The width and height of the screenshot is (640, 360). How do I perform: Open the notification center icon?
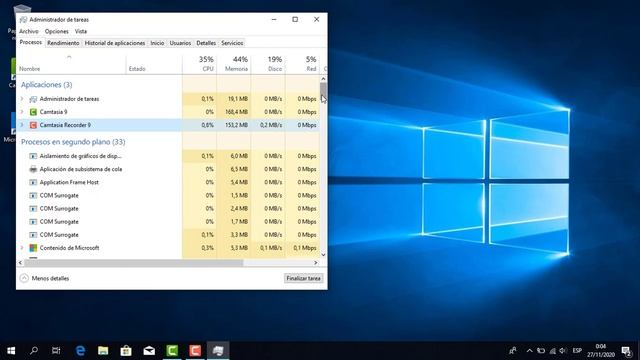click(627, 351)
